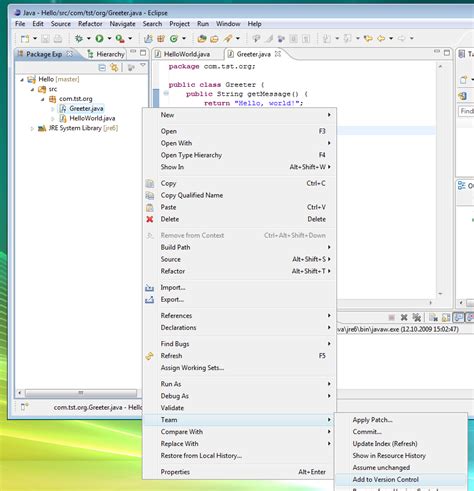Open the Hierarchy view tab
Image resolution: width=474 pixels, height=491 pixels.
(x=106, y=54)
